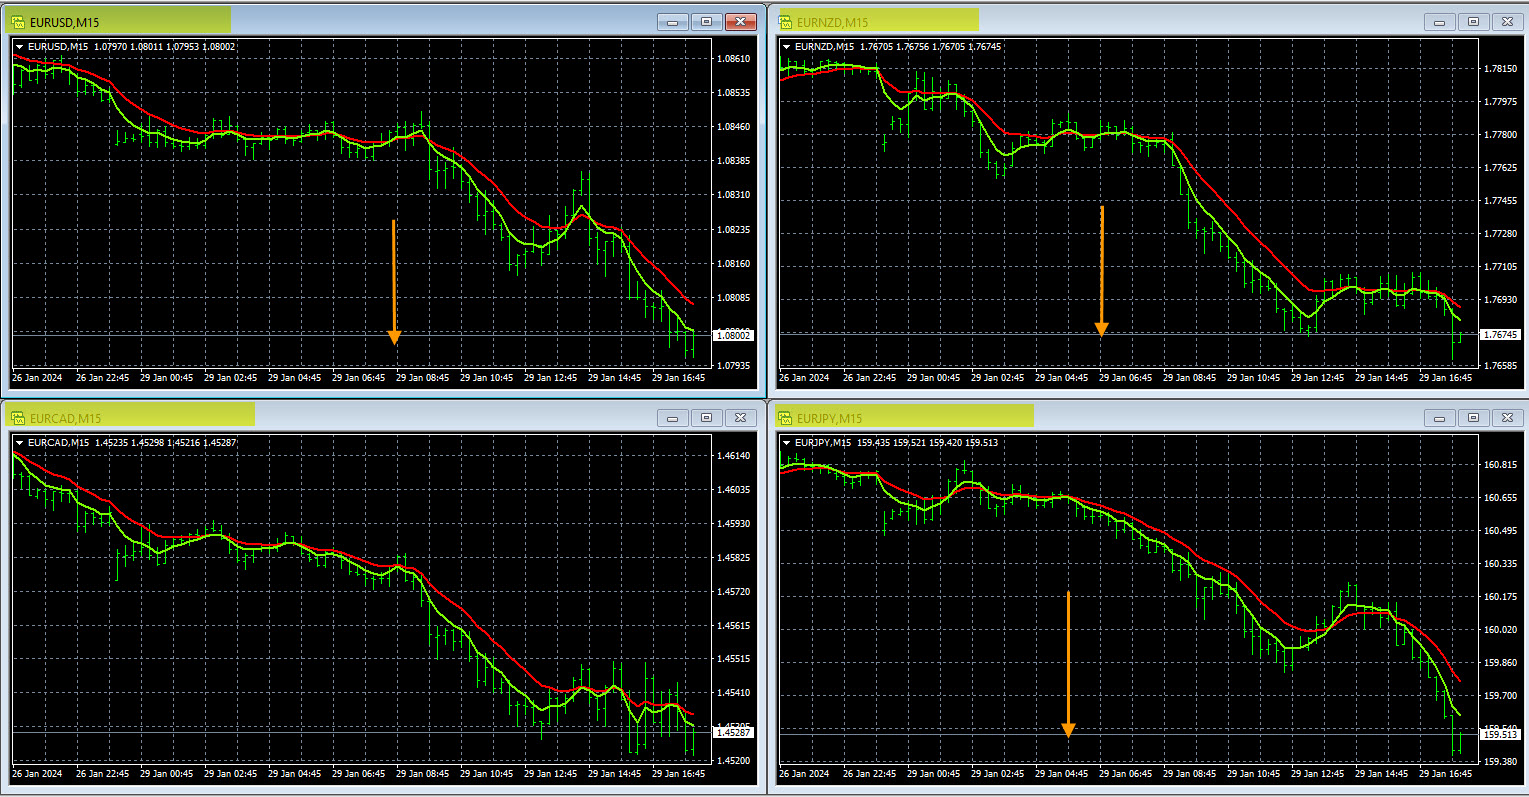Select the orange arrow on EURNZD chart
This screenshot has height=797, width=1529.
[1101, 270]
